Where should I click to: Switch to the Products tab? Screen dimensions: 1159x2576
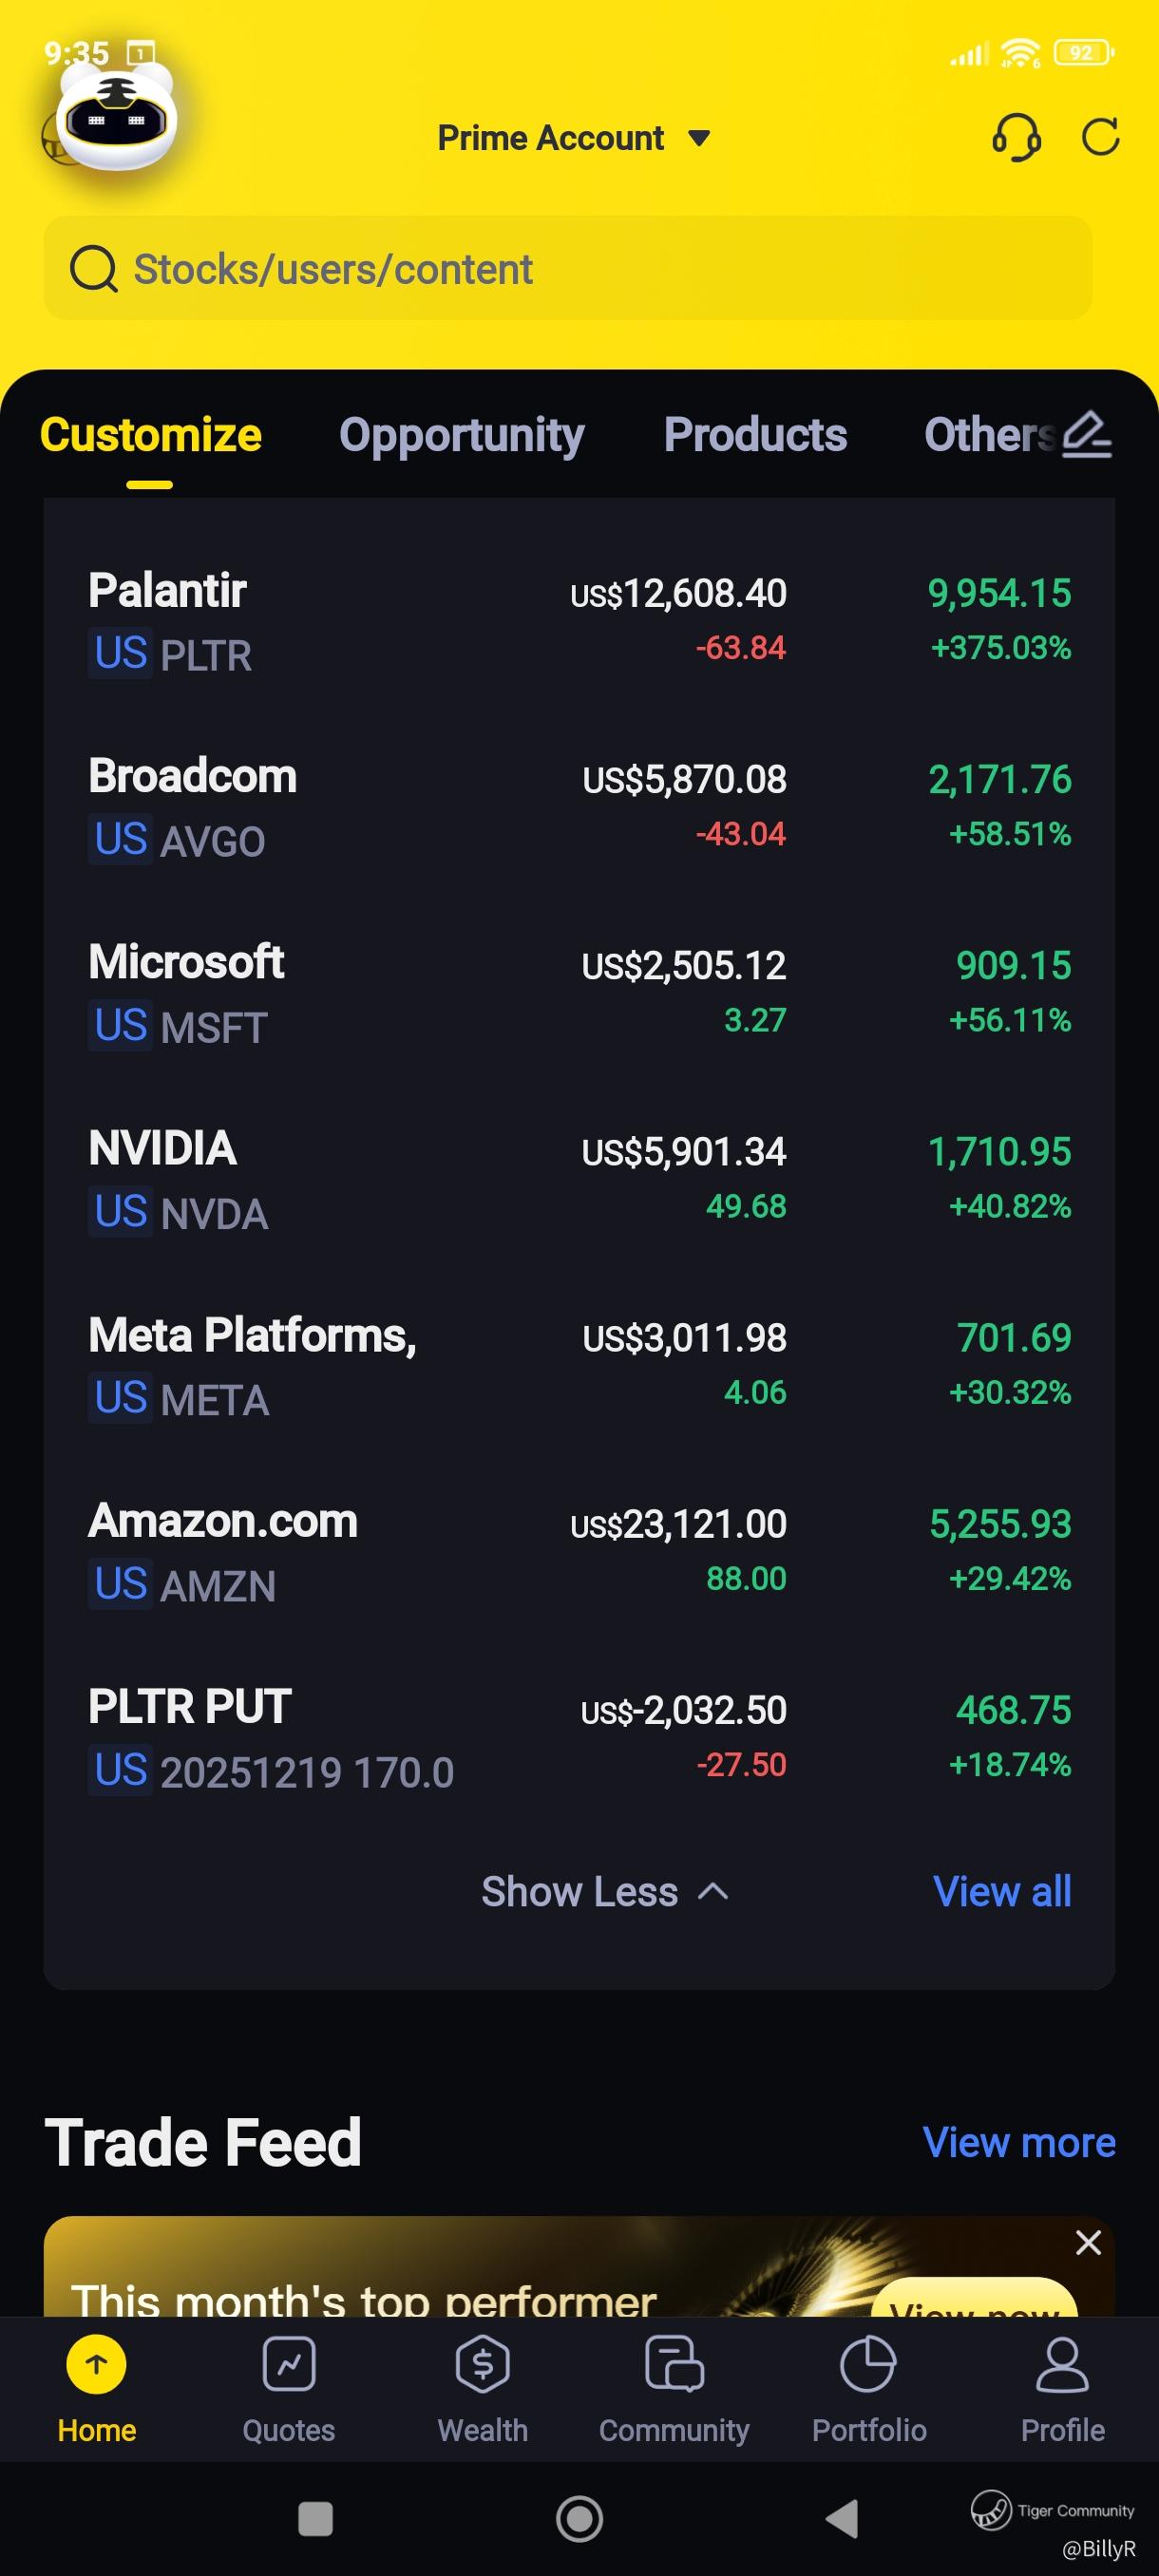point(755,435)
